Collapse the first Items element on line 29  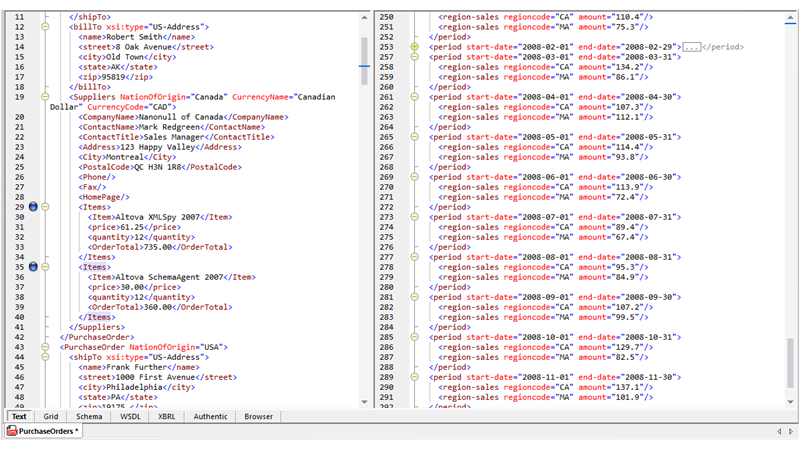click(45, 207)
